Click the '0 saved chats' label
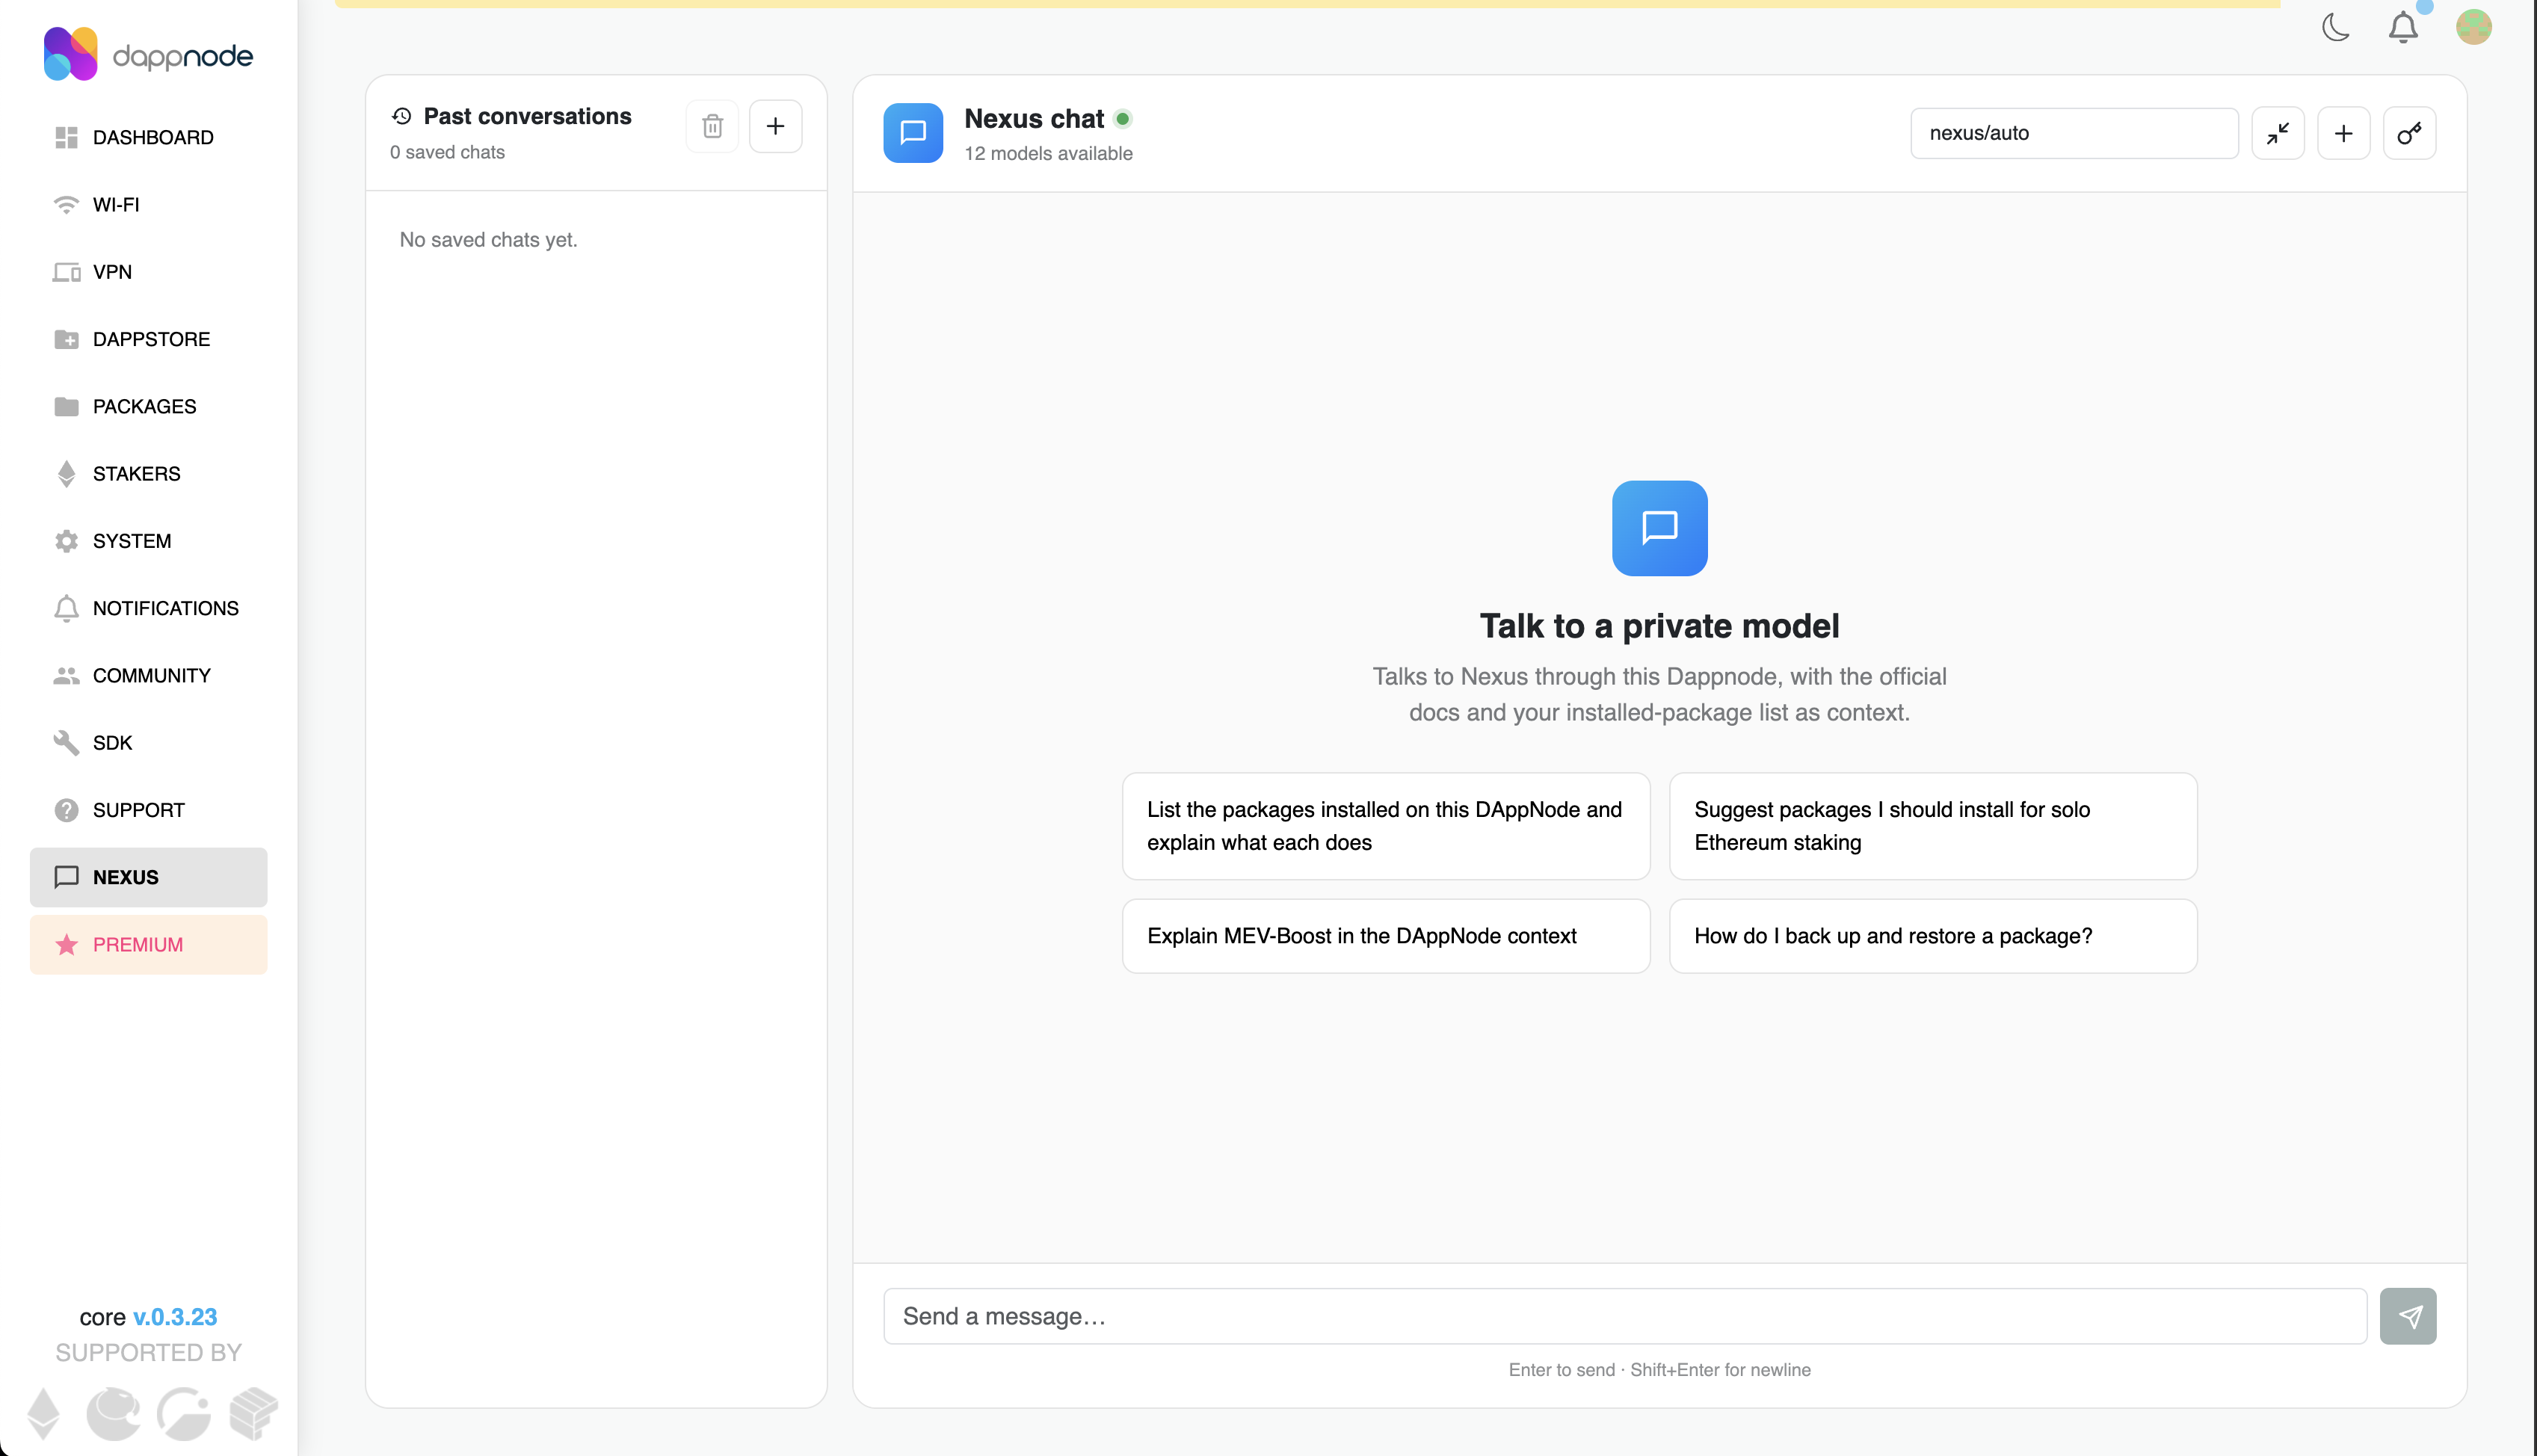2537x1456 pixels. (x=447, y=152)
